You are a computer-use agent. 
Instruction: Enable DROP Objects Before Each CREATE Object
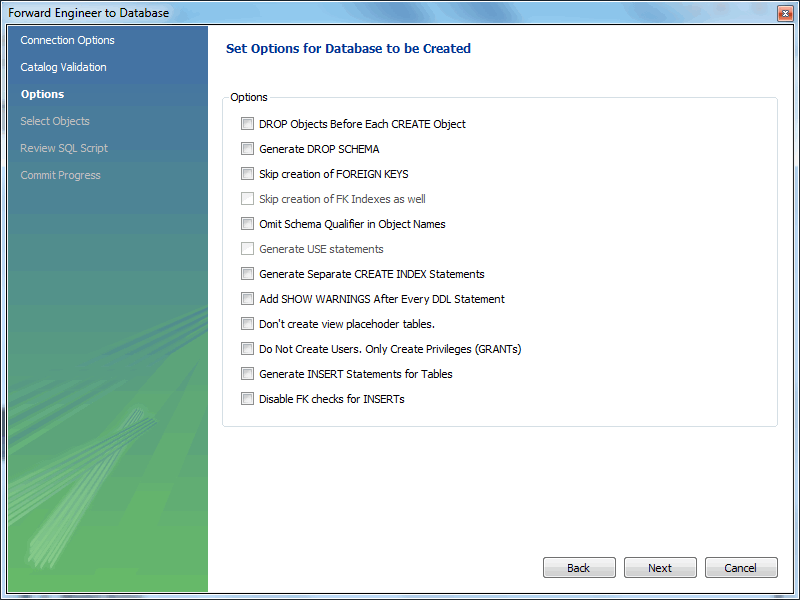point(247,124)
